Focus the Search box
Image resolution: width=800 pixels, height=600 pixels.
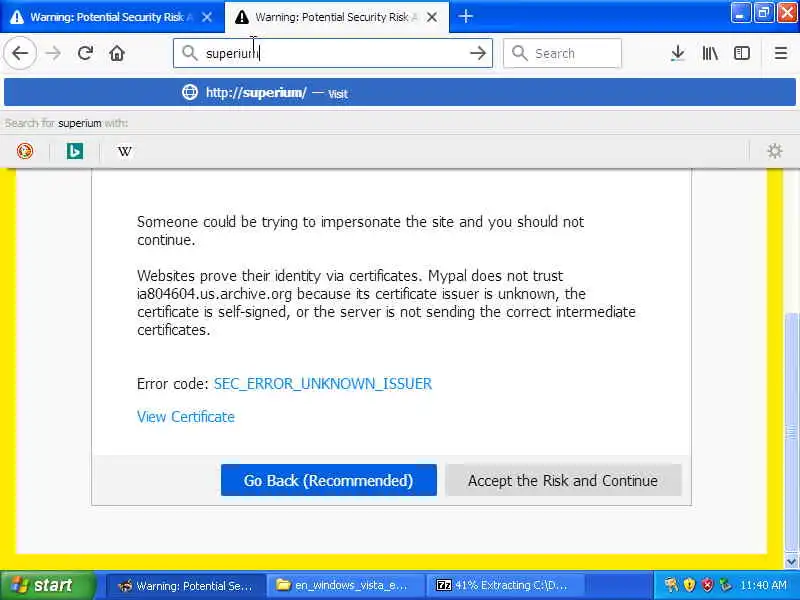coord(562,53)
